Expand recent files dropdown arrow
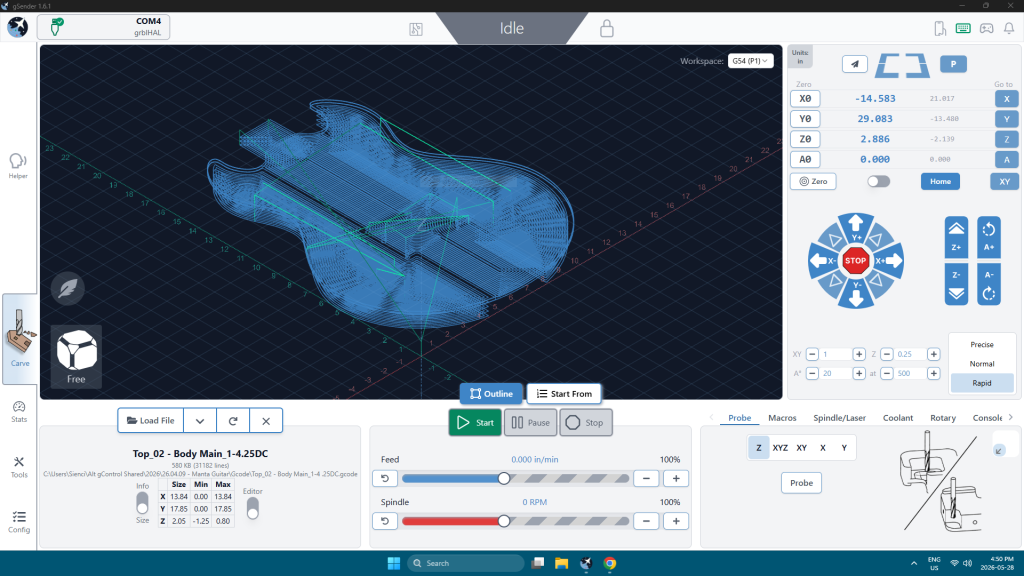 pyautogui.click(x=200, y=421)
